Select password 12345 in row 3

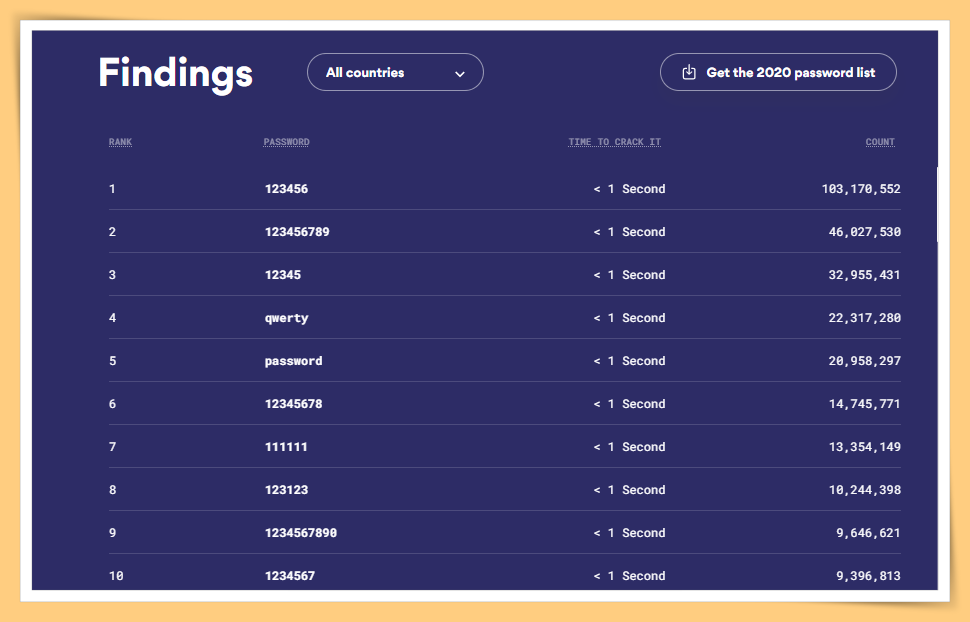coord(283,275)
